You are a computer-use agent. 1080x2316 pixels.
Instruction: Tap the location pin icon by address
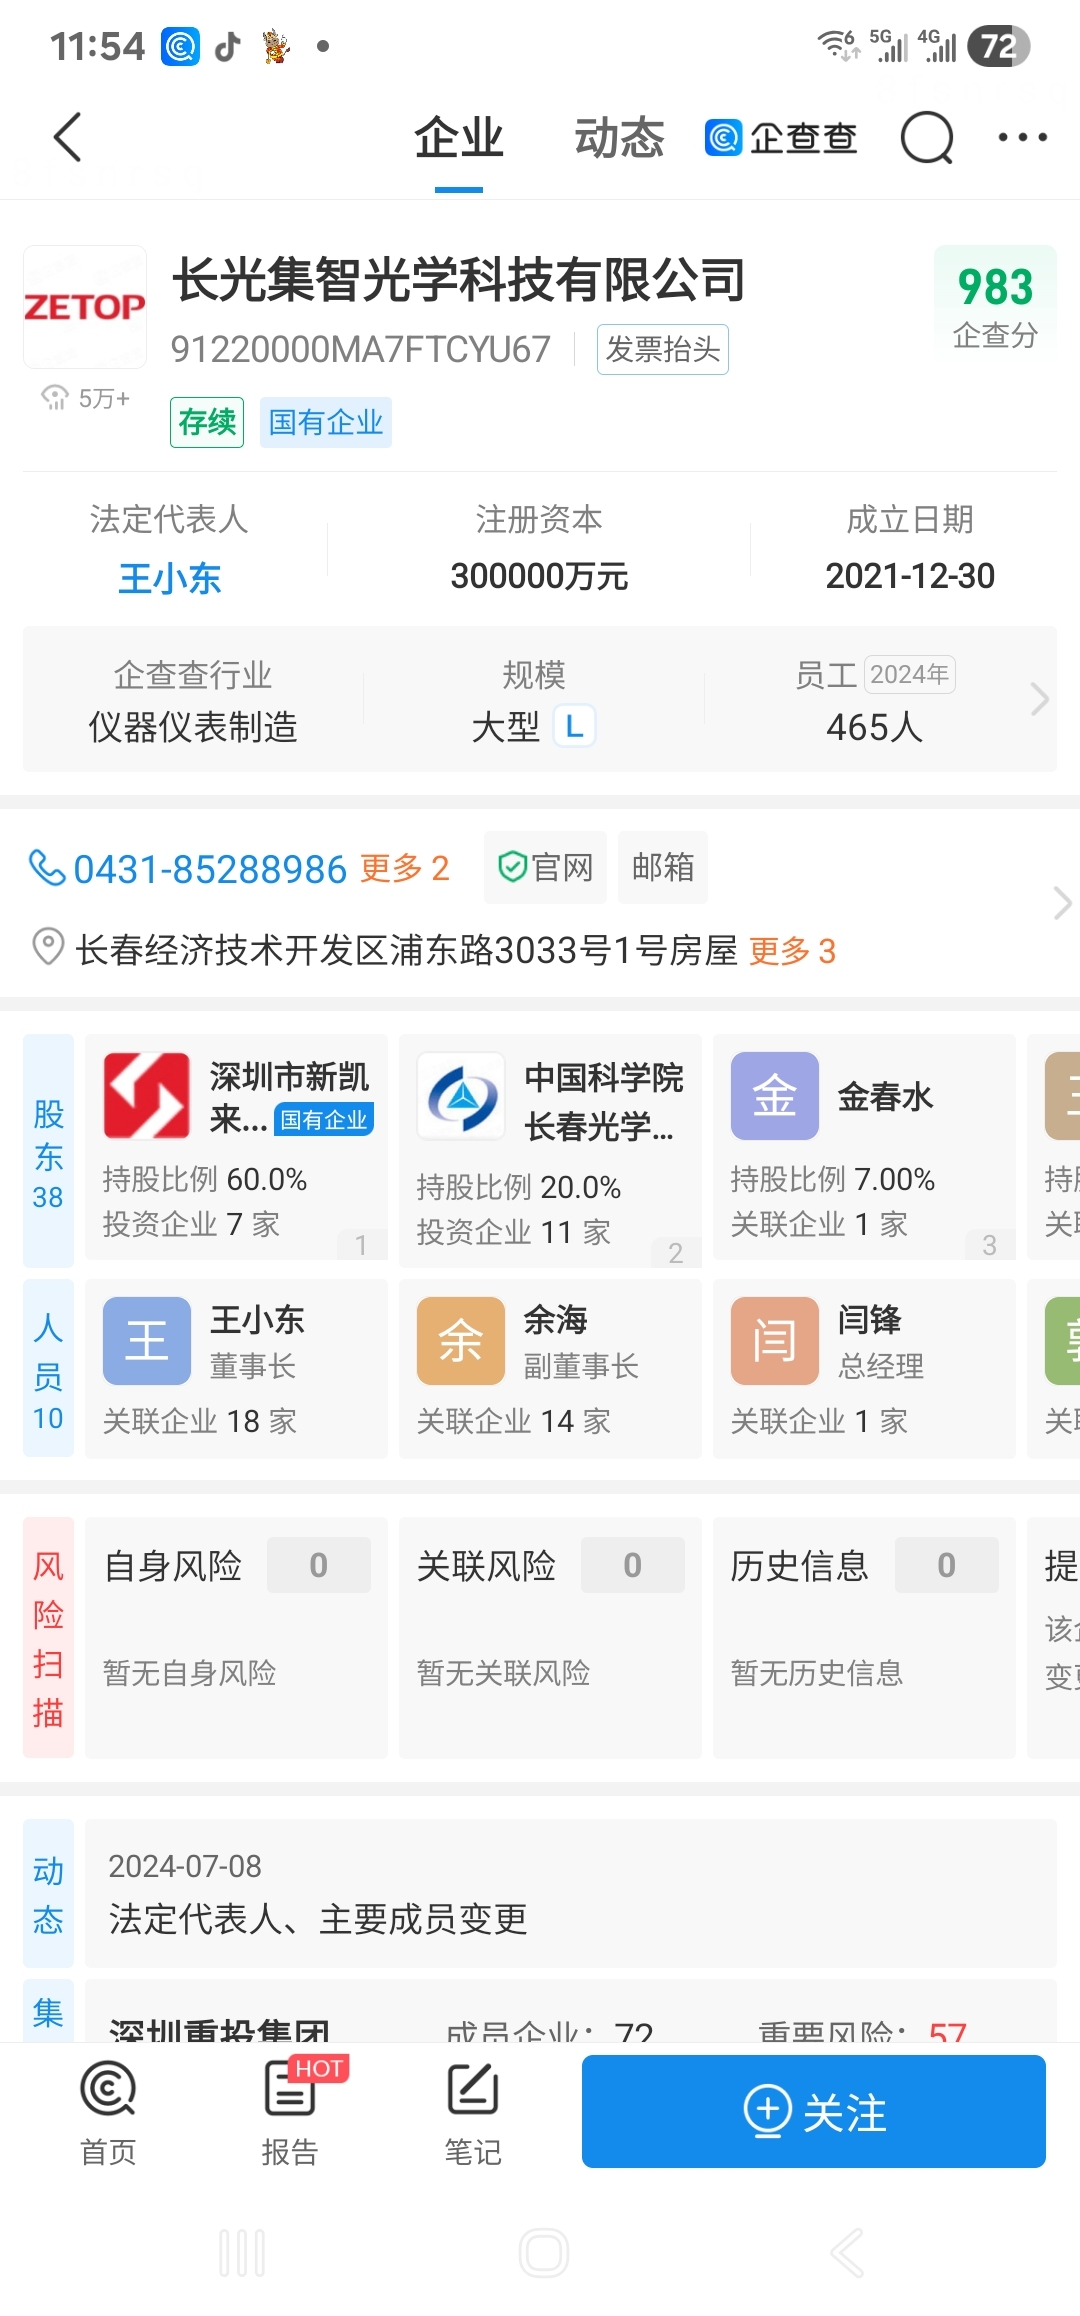[48, 947]
